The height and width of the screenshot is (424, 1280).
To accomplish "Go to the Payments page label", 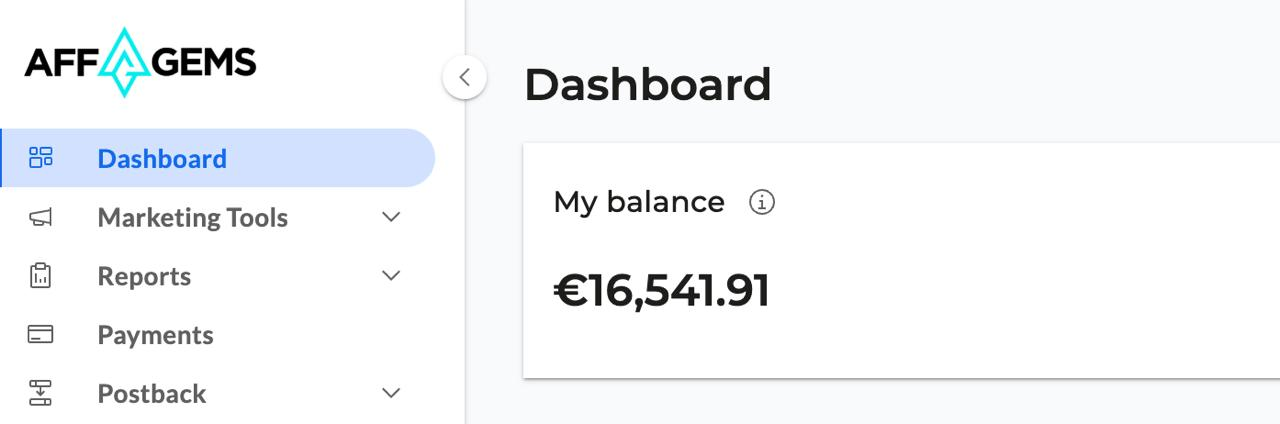I will 155,335.
